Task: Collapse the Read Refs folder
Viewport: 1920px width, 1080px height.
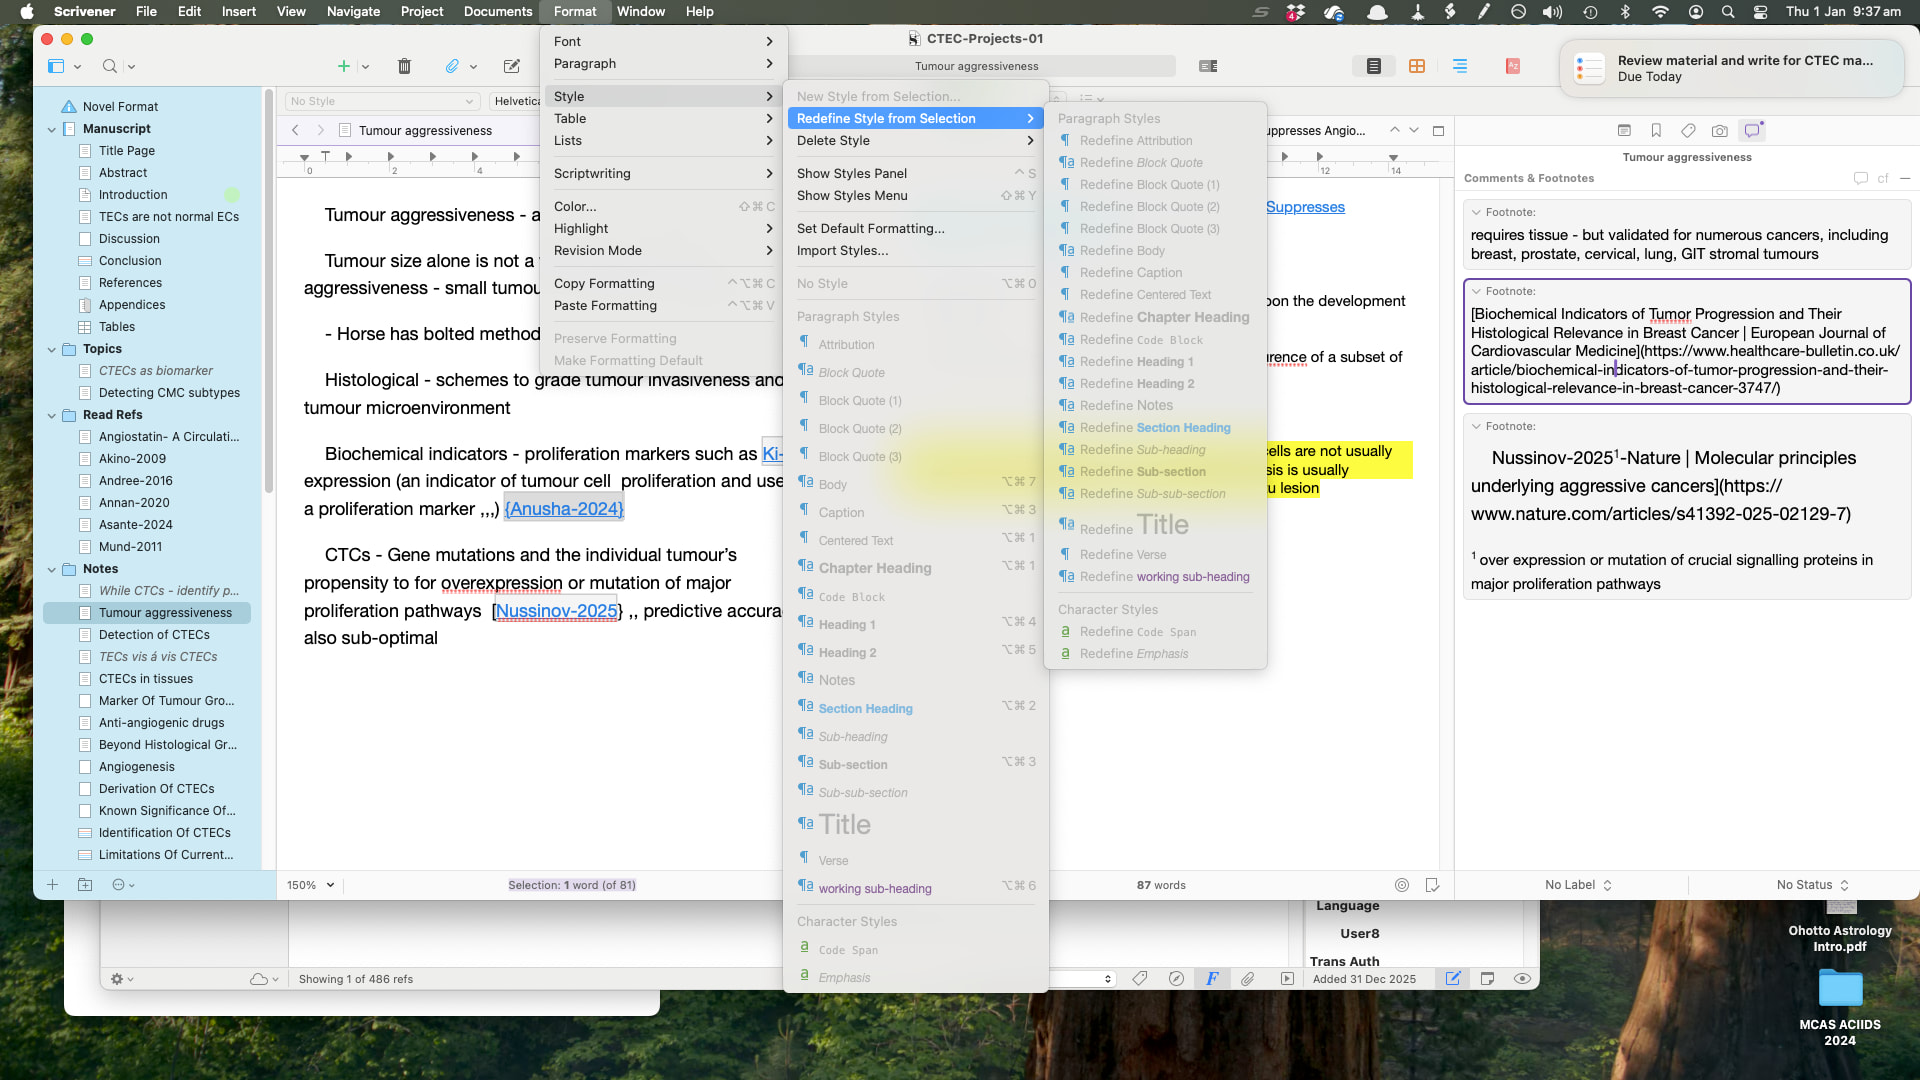Action: [52, 415]
